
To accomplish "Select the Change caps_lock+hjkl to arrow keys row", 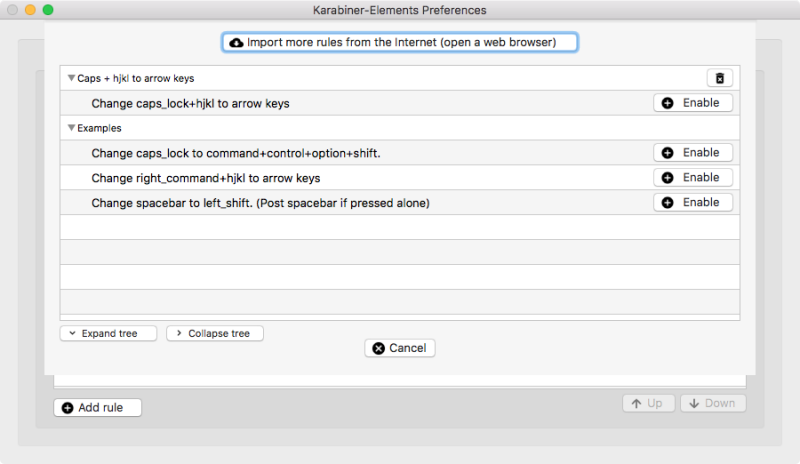I will pyautogui.click(x=190, y=103).
